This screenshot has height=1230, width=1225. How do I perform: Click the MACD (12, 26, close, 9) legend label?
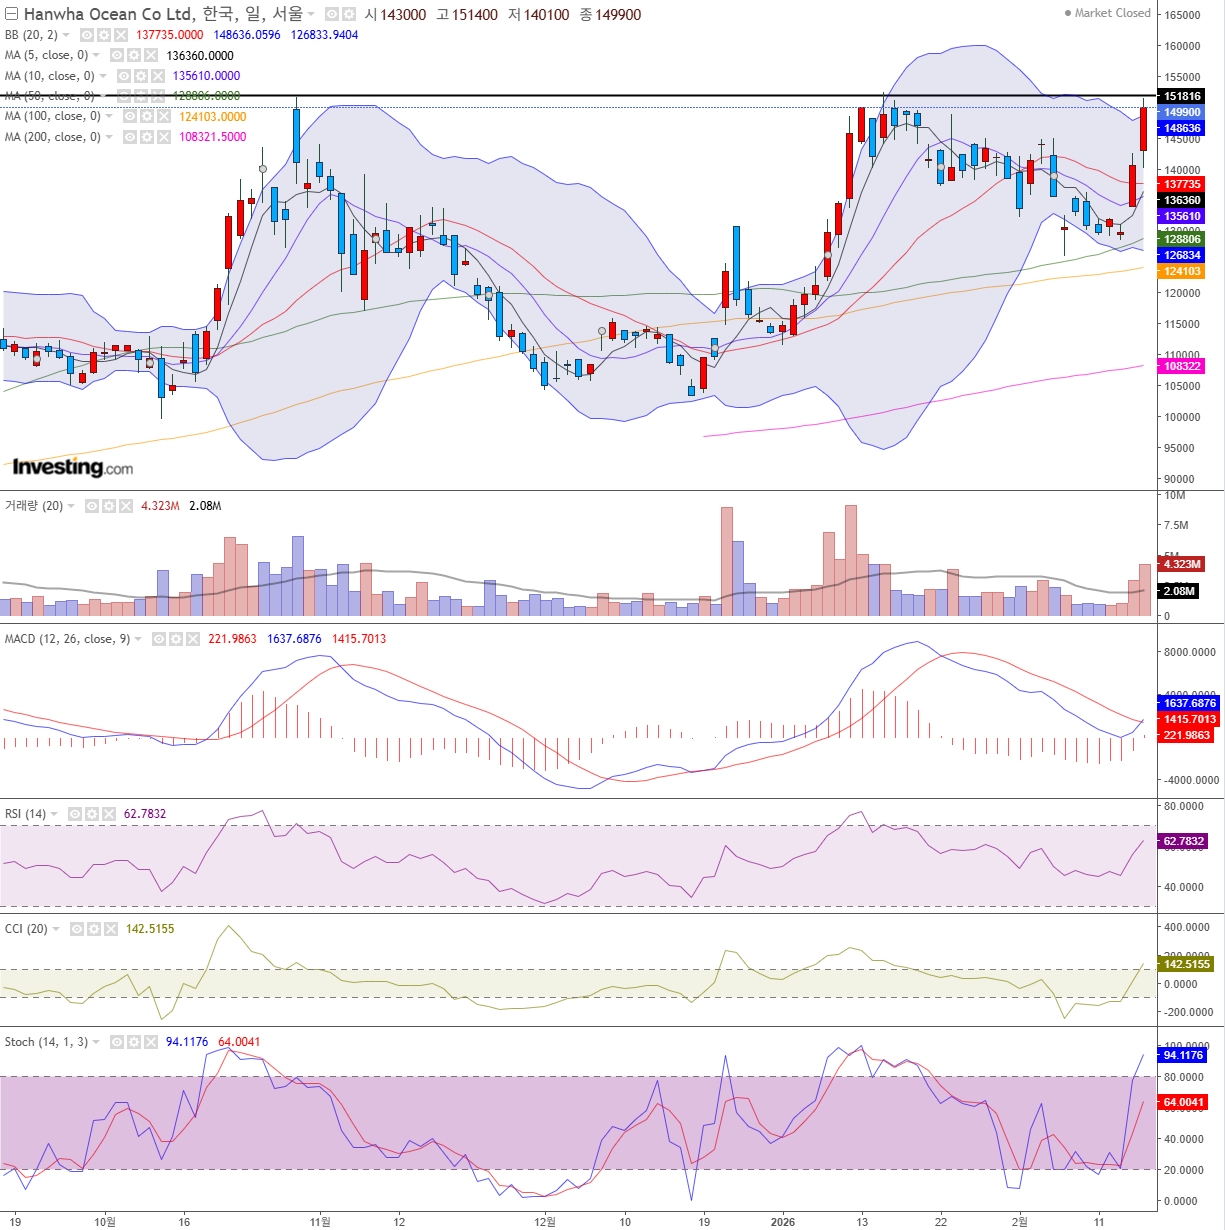pyautogui.click(x=67, y=639)
